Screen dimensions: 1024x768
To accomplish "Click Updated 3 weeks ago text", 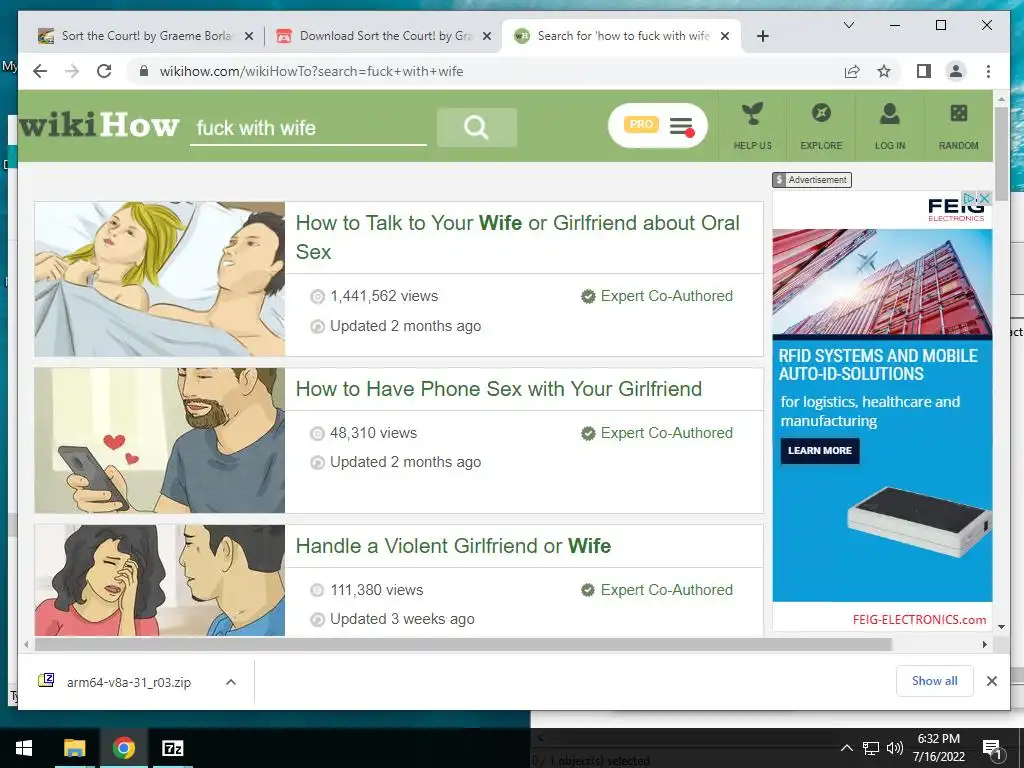I will click(x=402, y=619).
